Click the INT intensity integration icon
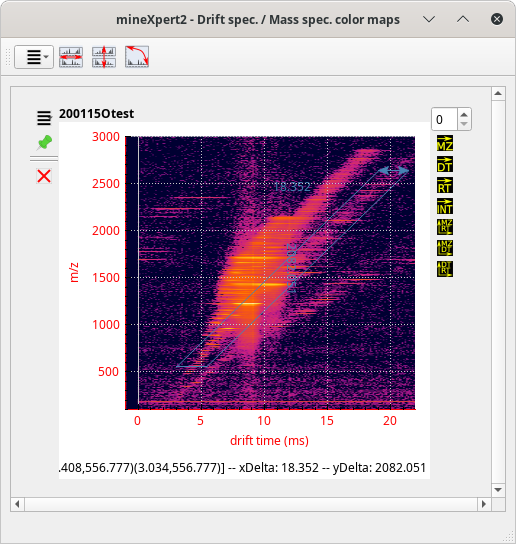 click(445, 206)
